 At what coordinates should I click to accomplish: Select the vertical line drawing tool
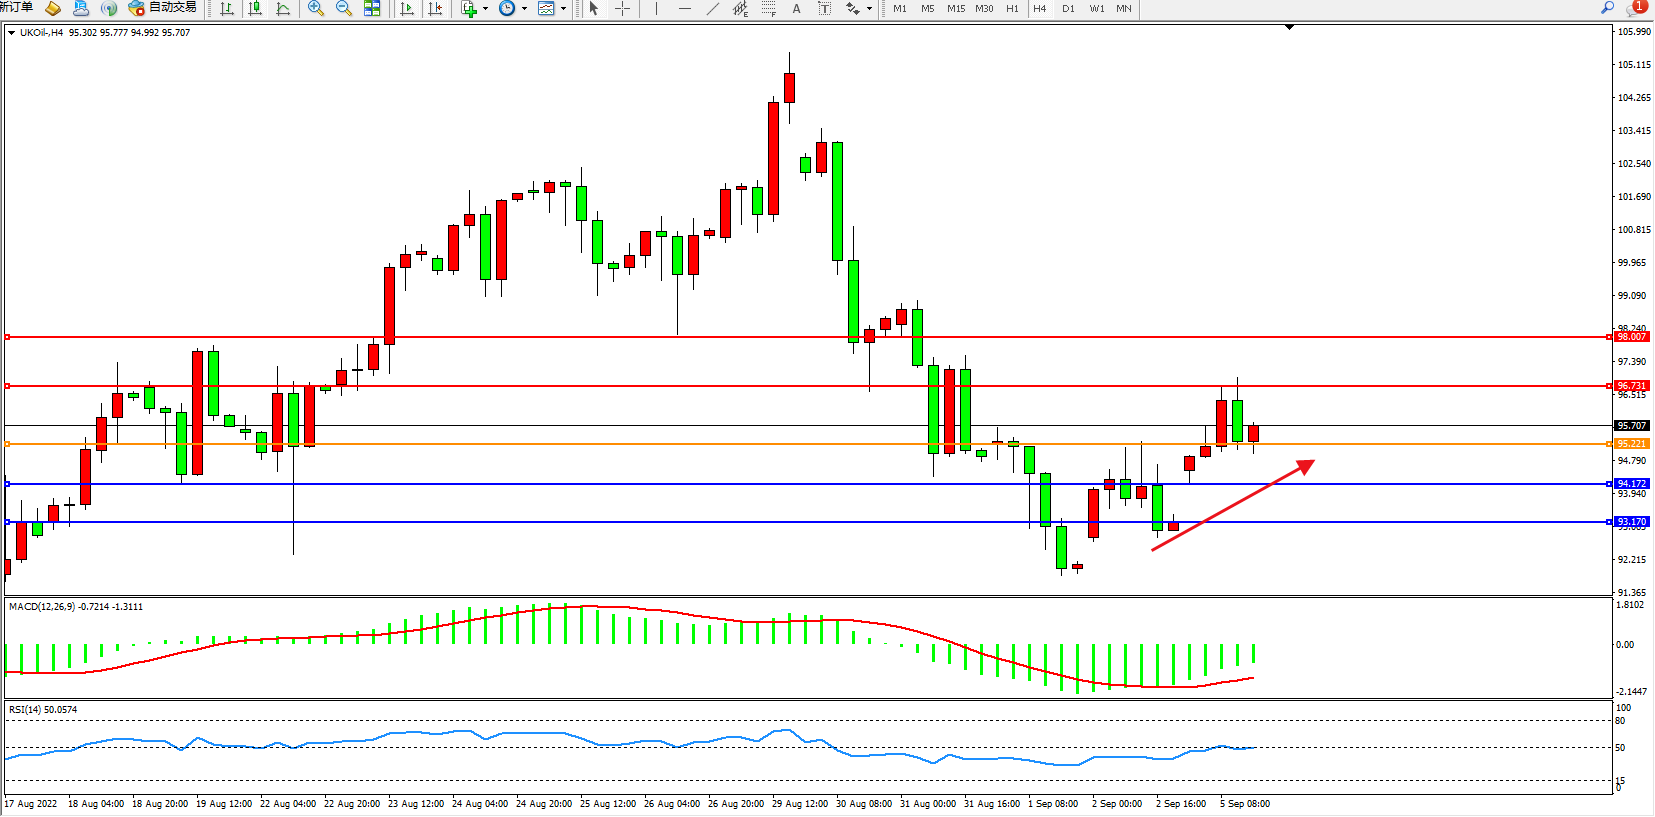tap(656, 9)
